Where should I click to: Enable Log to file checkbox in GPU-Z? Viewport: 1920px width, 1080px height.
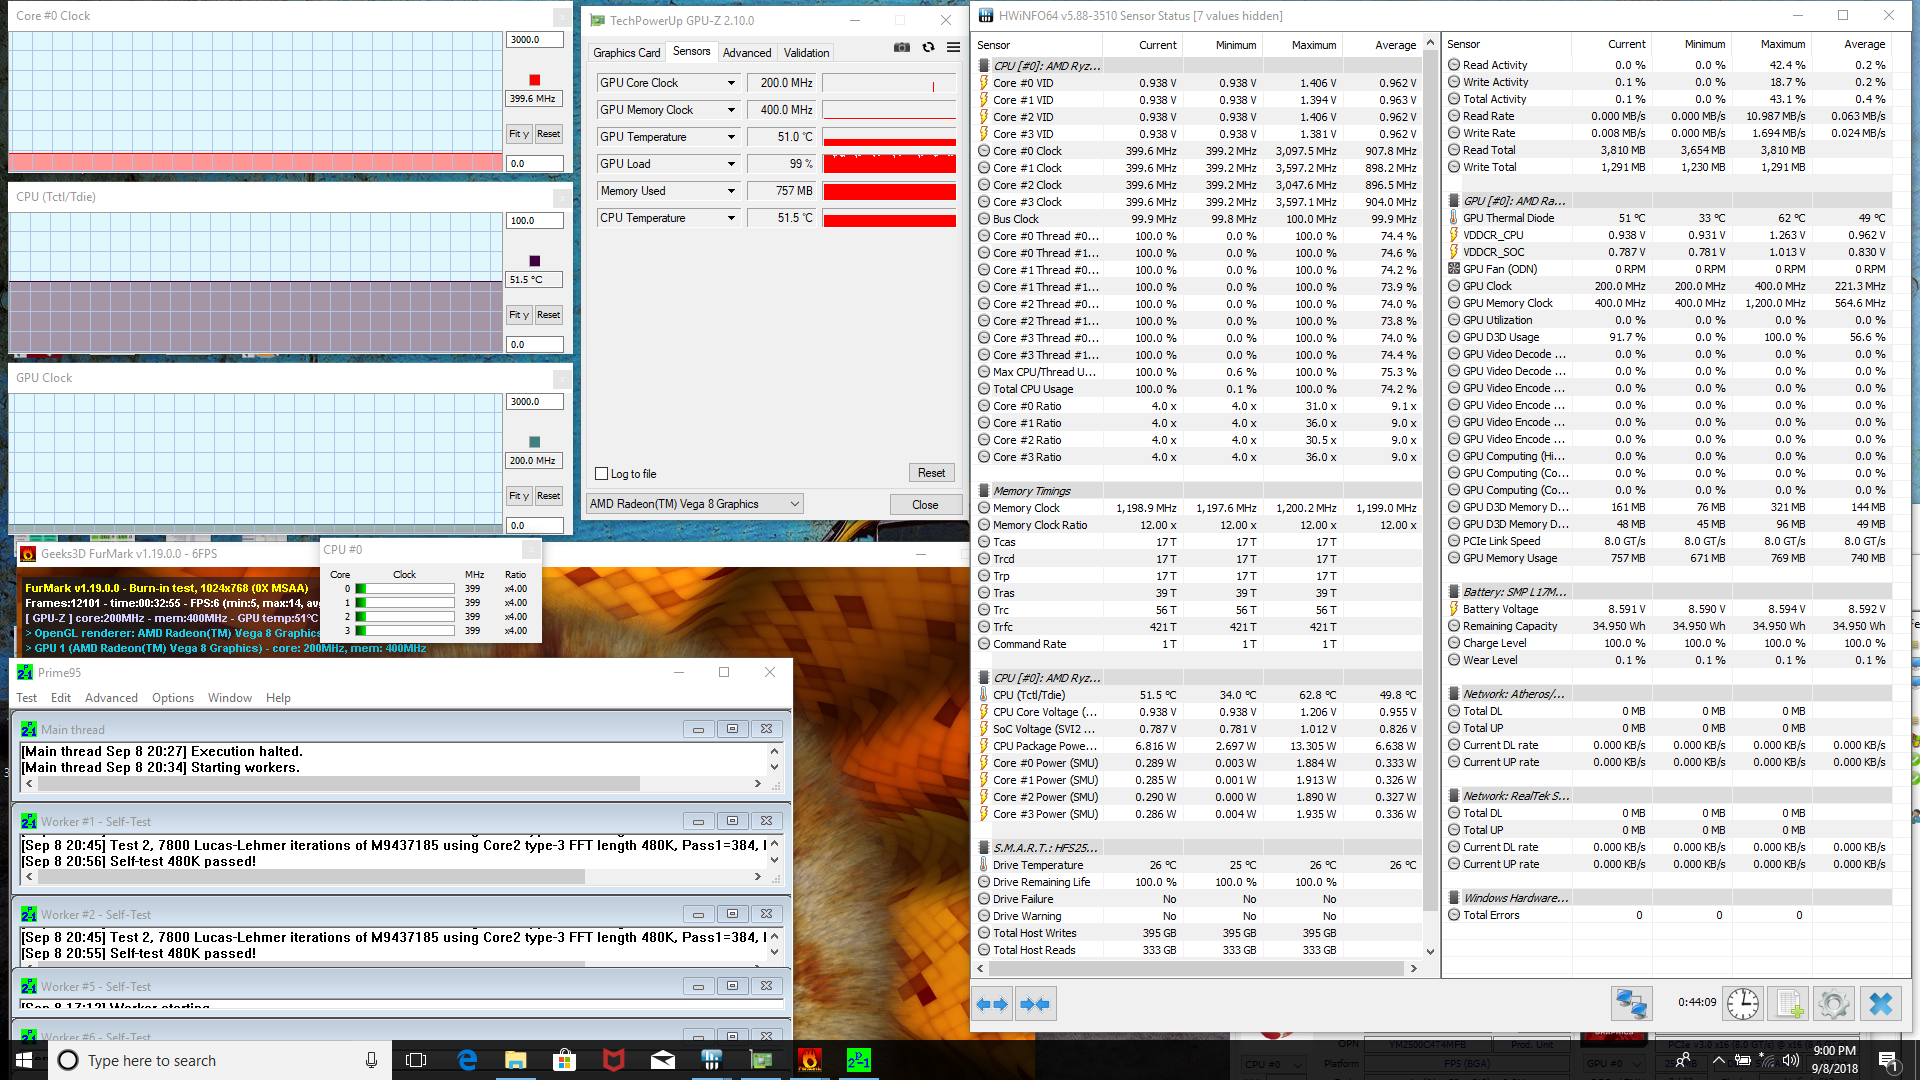point(601,474)
